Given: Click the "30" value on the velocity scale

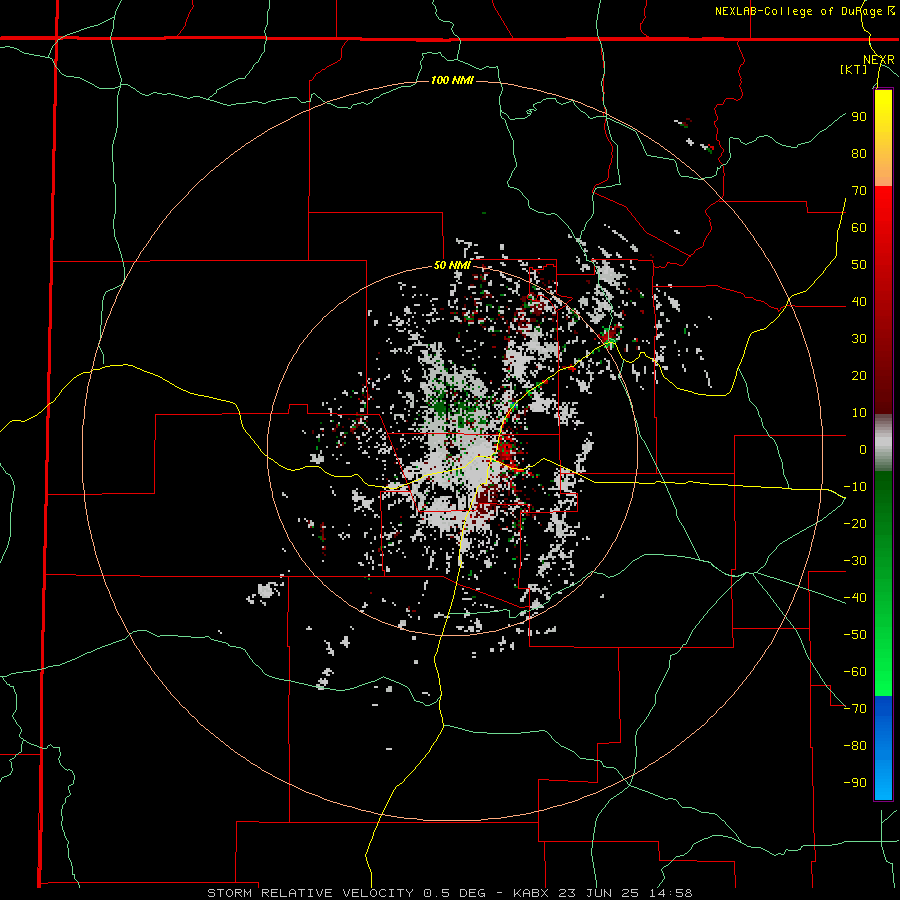Looking at the screenshot, I should pos(859,339).
